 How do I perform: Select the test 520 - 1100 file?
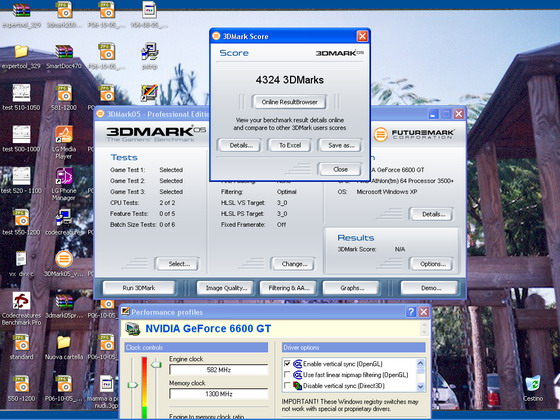pyautogui.click(x=21, y=176)
